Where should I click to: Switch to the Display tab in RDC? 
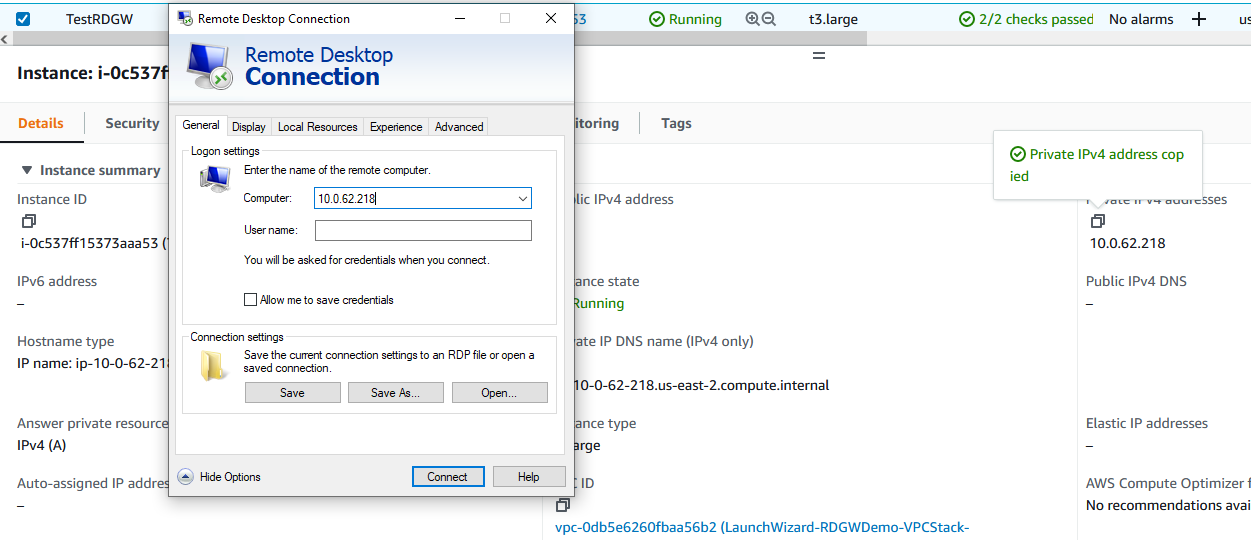[x=249, y=127]
